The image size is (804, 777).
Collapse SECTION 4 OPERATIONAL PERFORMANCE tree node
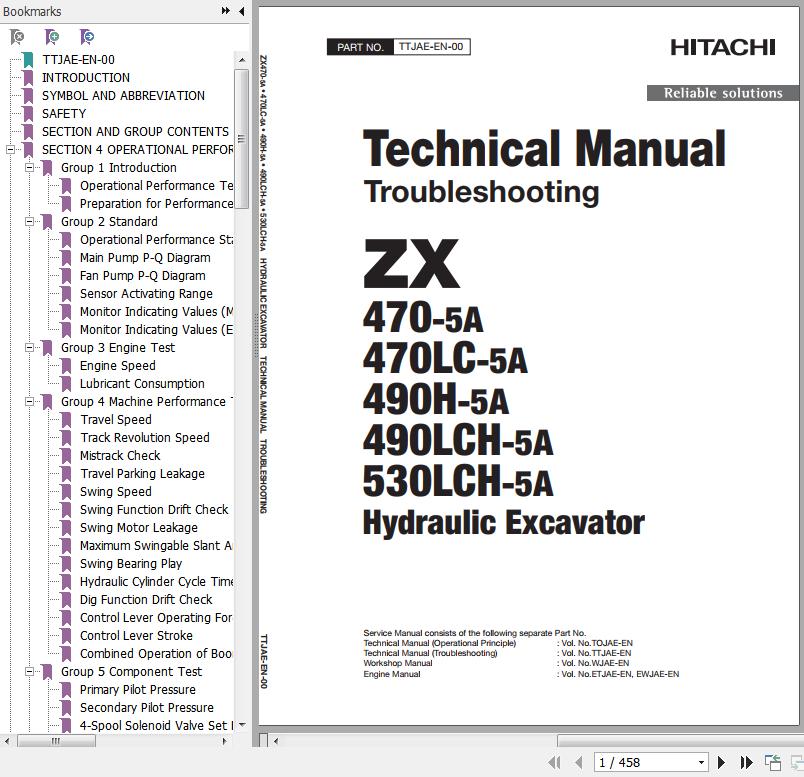(10, 150)
